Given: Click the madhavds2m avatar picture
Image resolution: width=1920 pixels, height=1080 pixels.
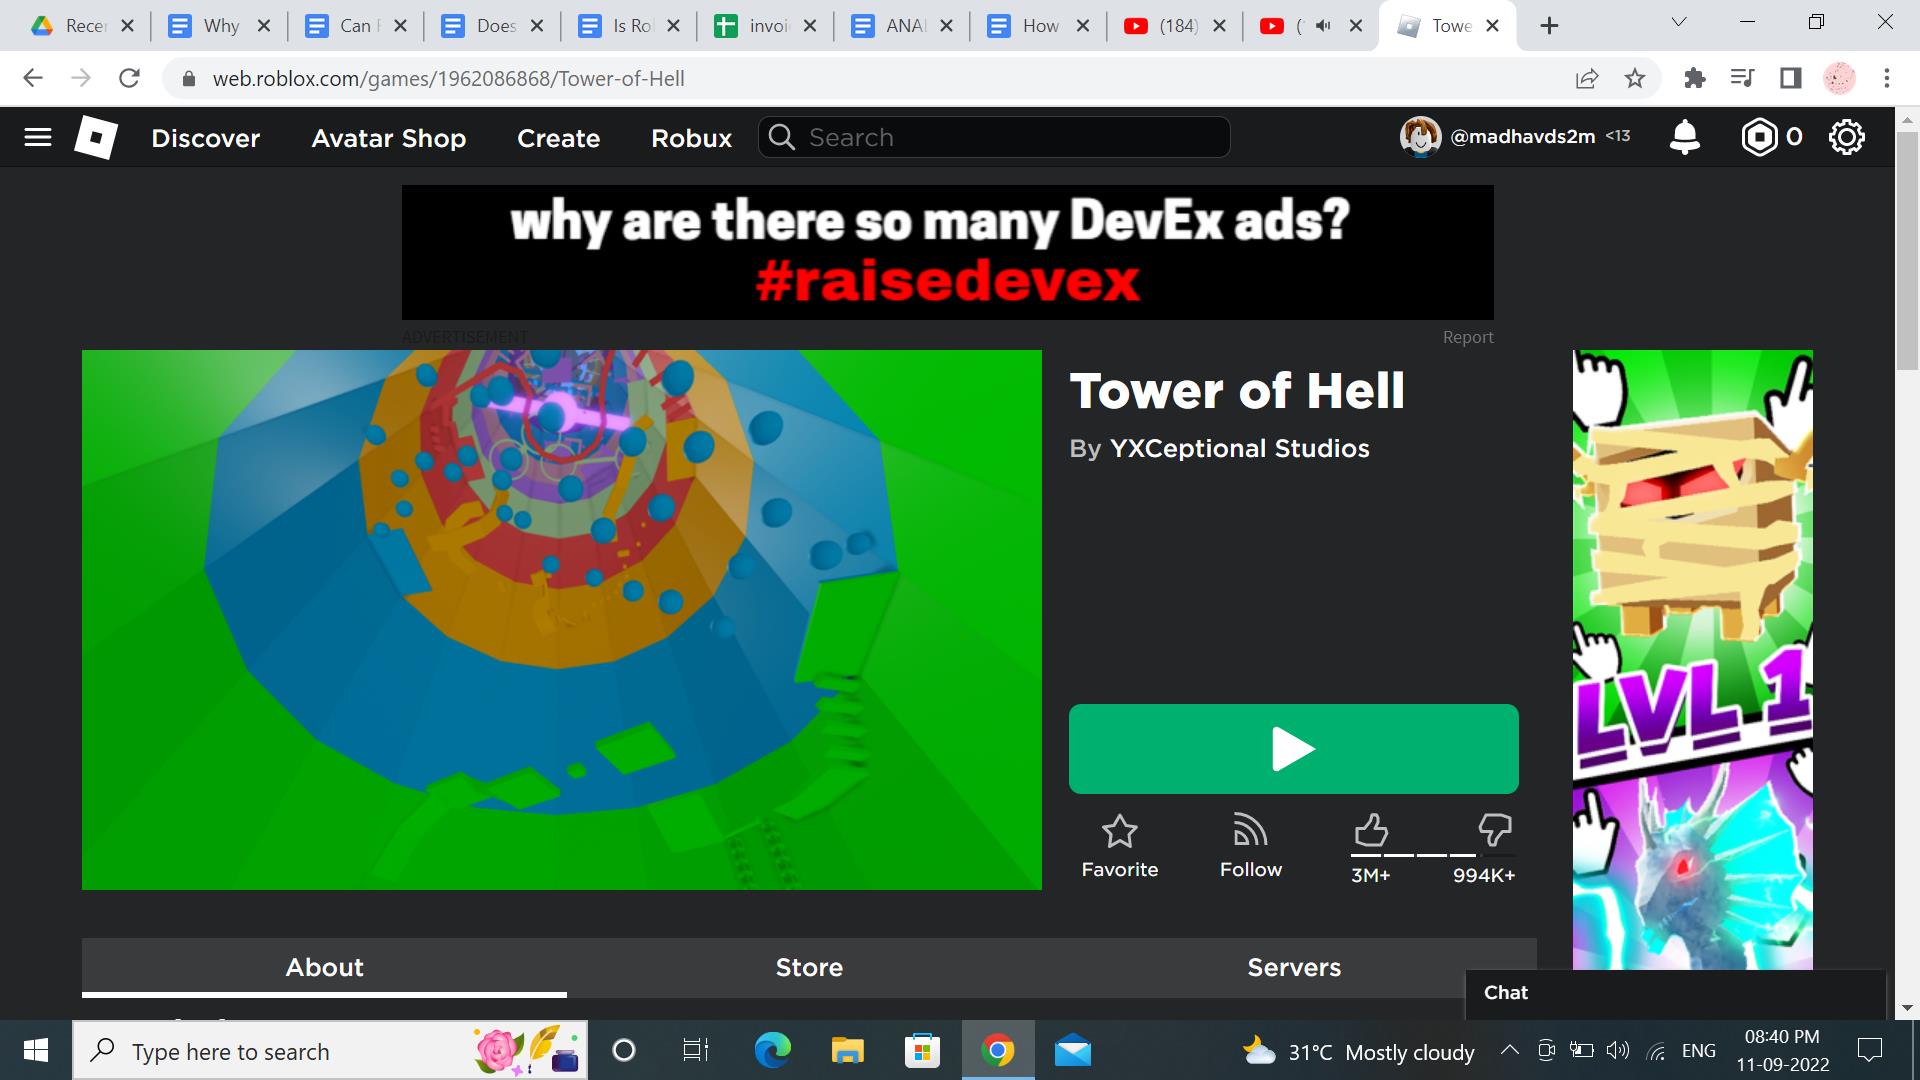Looking at the screenshot, I should point(1420,137).
